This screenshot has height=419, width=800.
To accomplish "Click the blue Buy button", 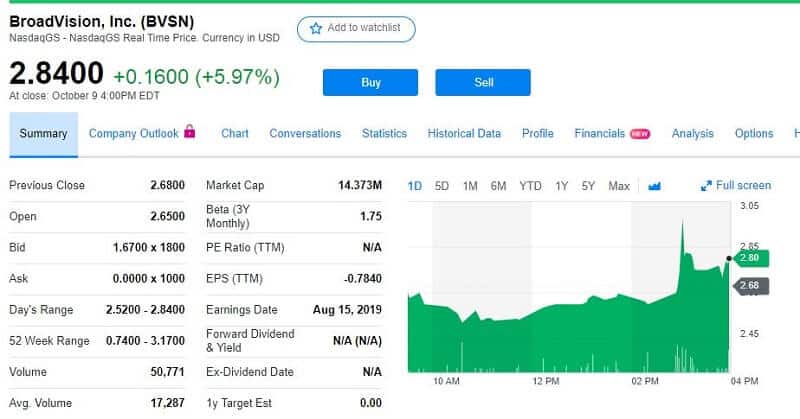I will 370,82.
